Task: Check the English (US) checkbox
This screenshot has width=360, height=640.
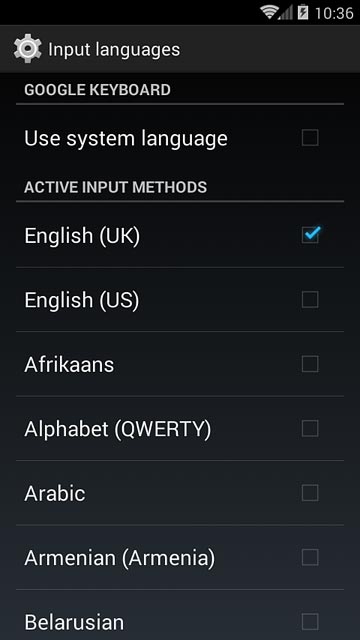Action: [310, 300]
